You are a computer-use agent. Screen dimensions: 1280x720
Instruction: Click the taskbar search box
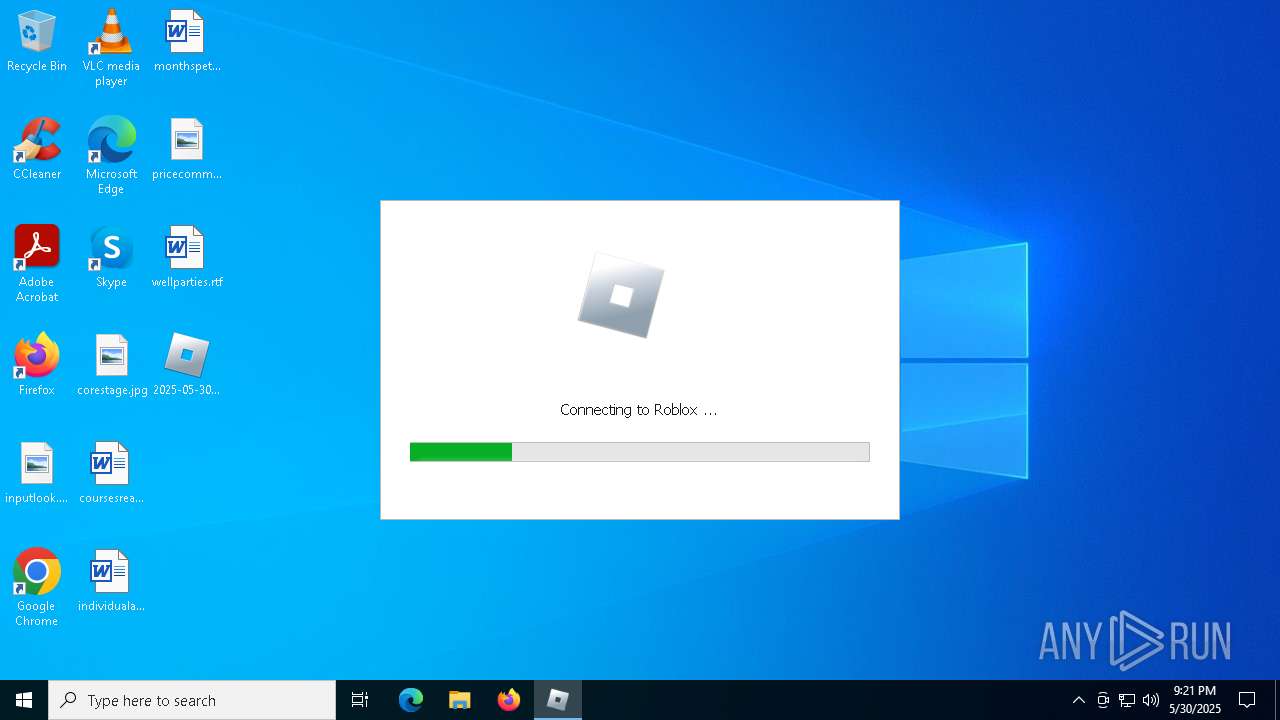tap(192, 700)
